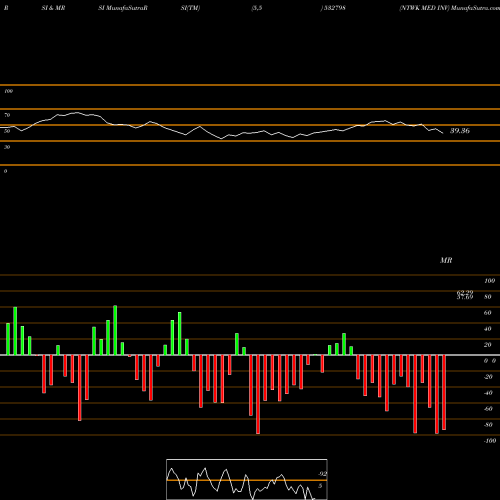Click the 'SI MunafaSutraR' header text
Viewport: 500px width, 500px height.
click(123, 8)
